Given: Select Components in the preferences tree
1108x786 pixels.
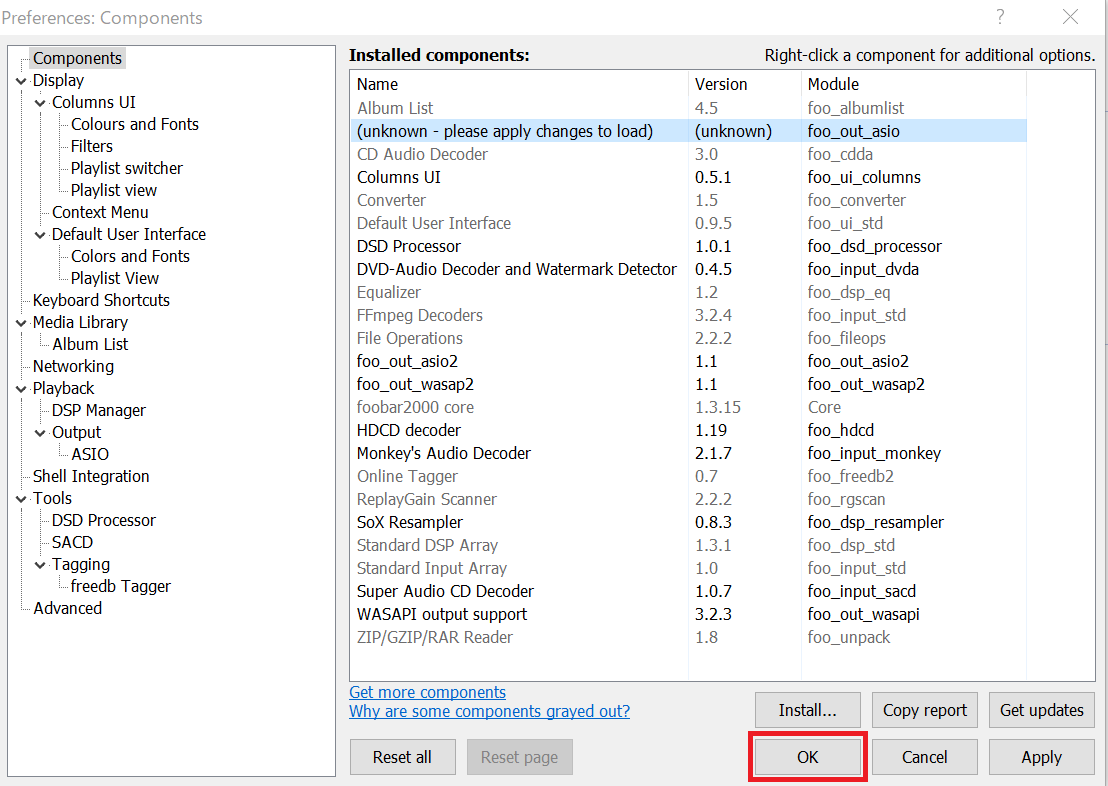Looking at the screenshot, I should coord(78,58).
